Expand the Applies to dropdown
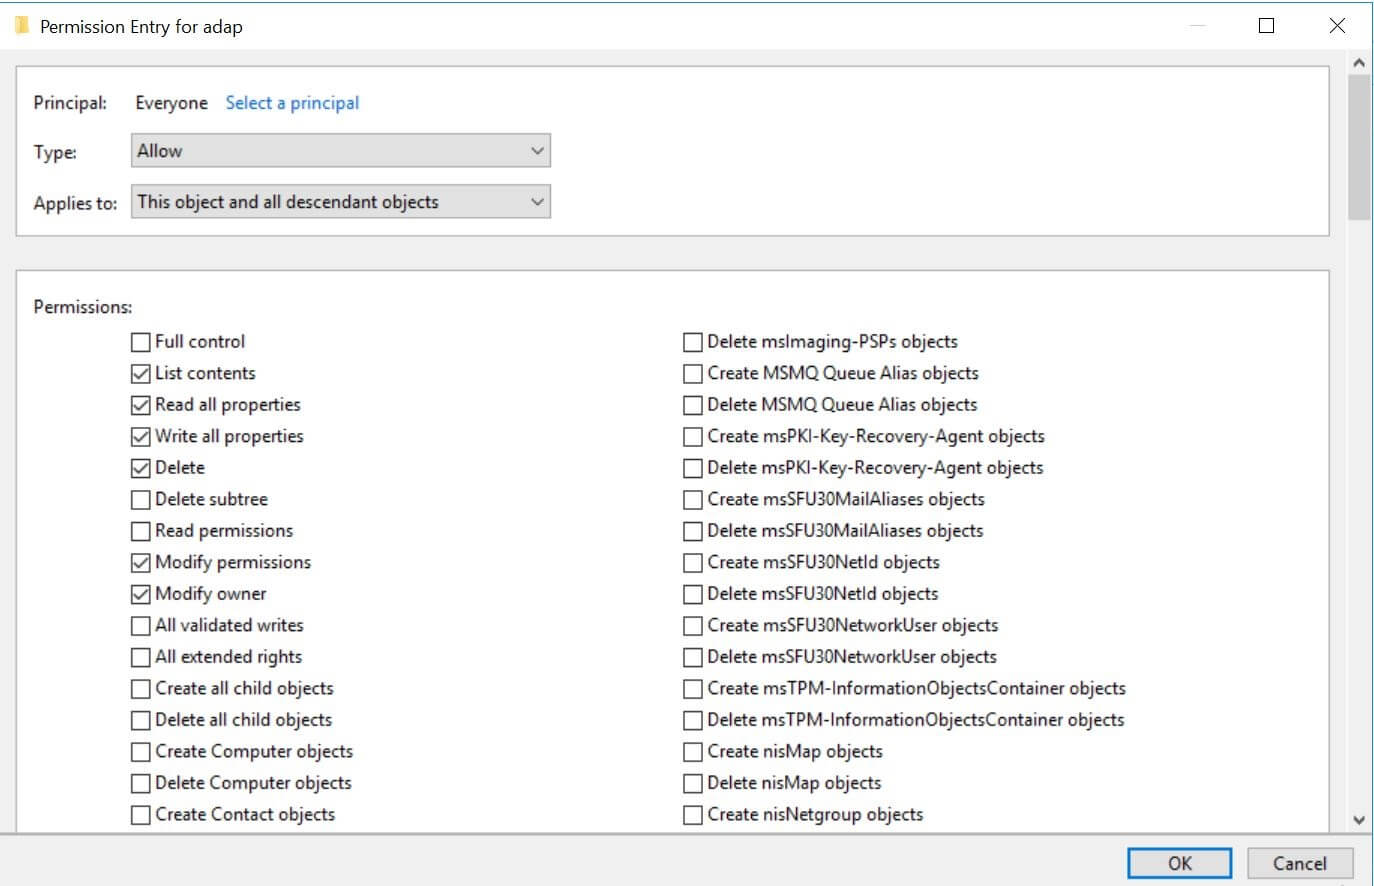Viewport: 1374px width, 886px height. pos(340,202)
